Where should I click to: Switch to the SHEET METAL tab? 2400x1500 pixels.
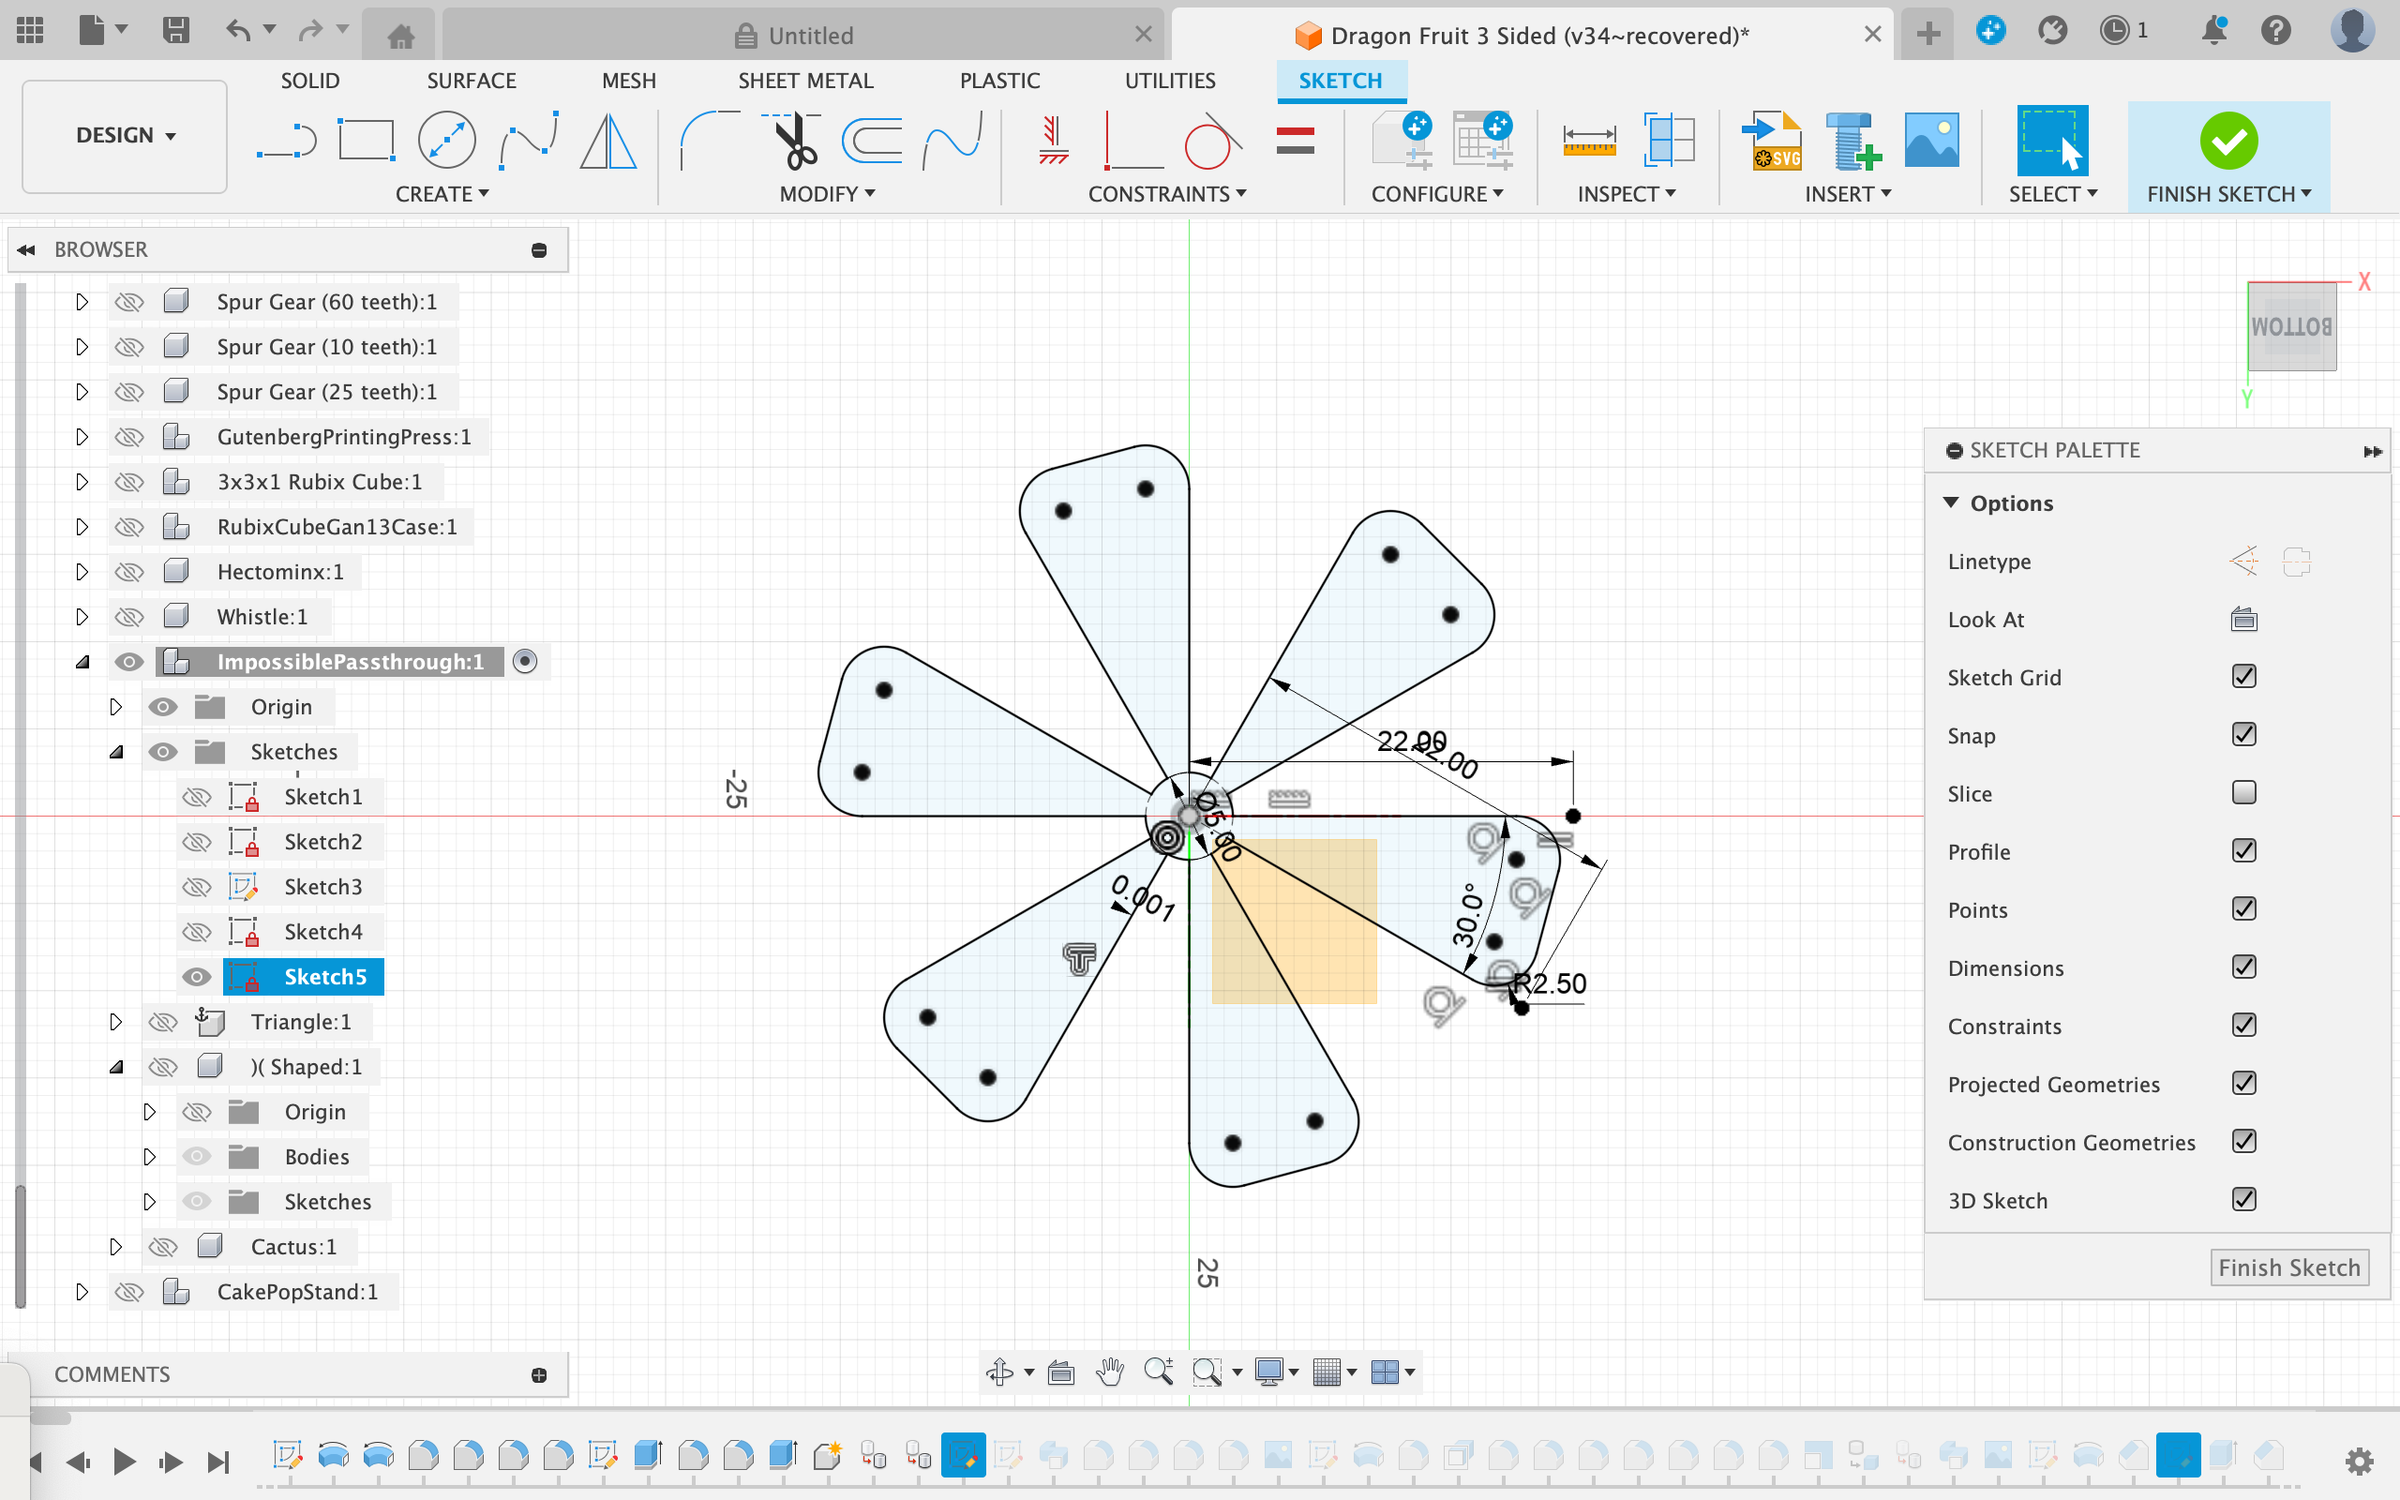tap(805, 81)
